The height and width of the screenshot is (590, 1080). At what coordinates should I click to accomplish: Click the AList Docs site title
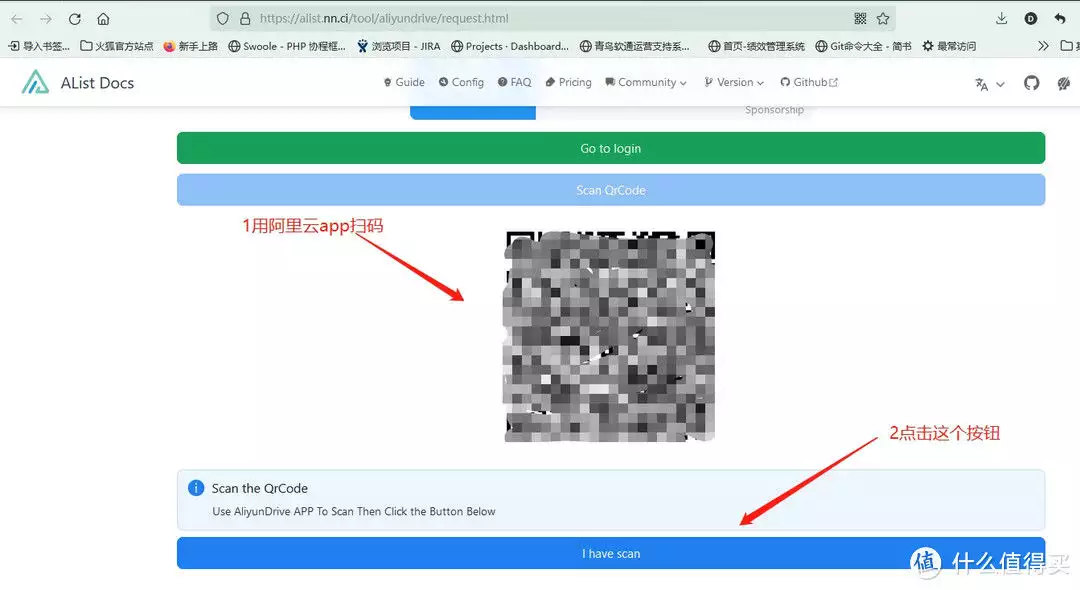[97, 83]
